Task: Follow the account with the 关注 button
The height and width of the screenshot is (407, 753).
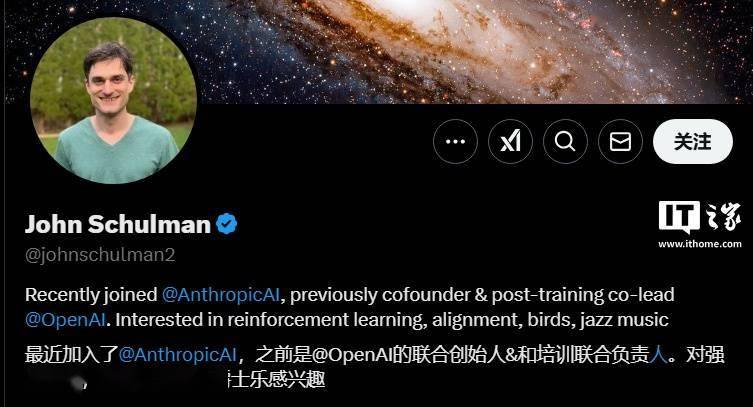Action: pos(693,142)
